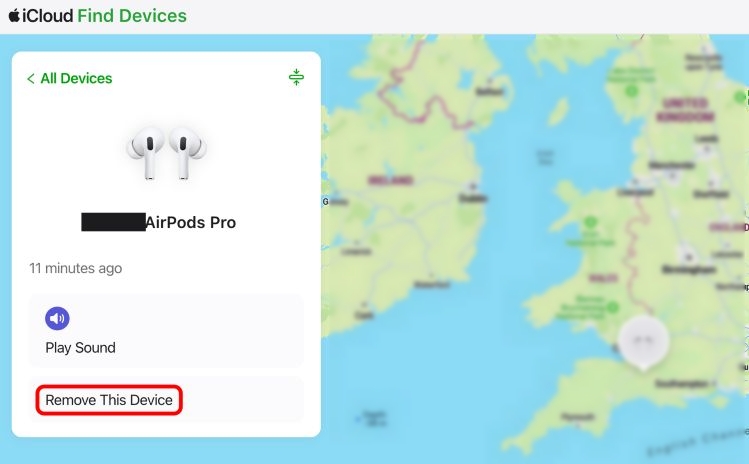Screen dimensions: 749x464
Task: Collapse the device panel with arrows icon
Action: [296, 77]
